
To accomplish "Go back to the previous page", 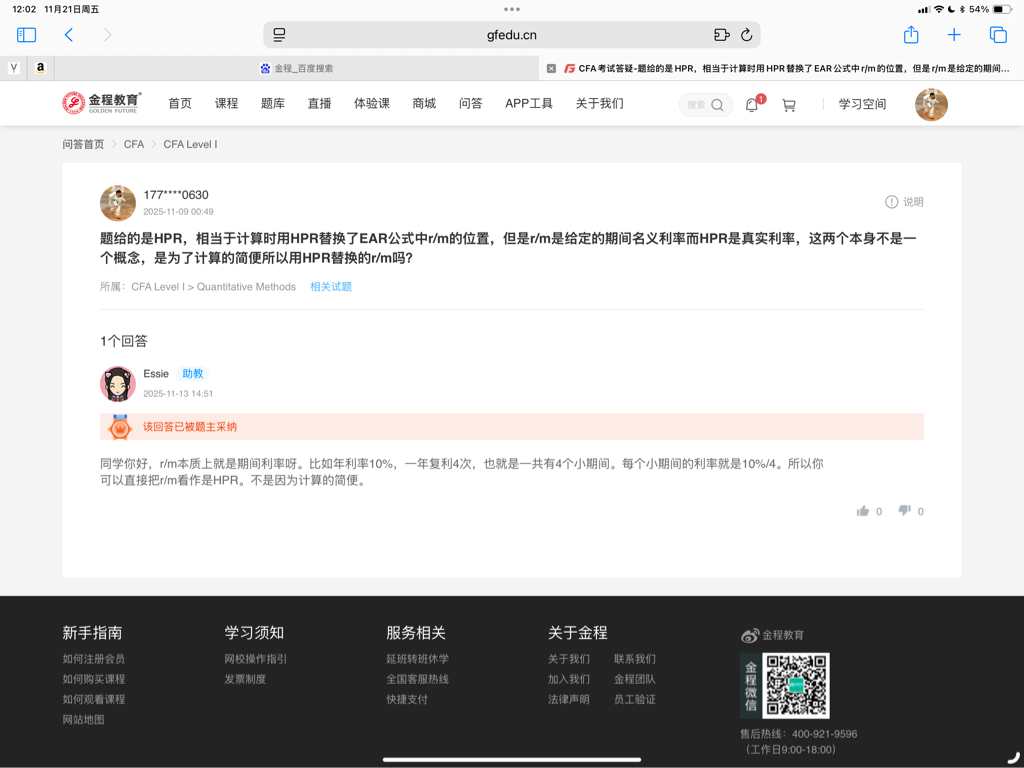I will tap(69, 35).
